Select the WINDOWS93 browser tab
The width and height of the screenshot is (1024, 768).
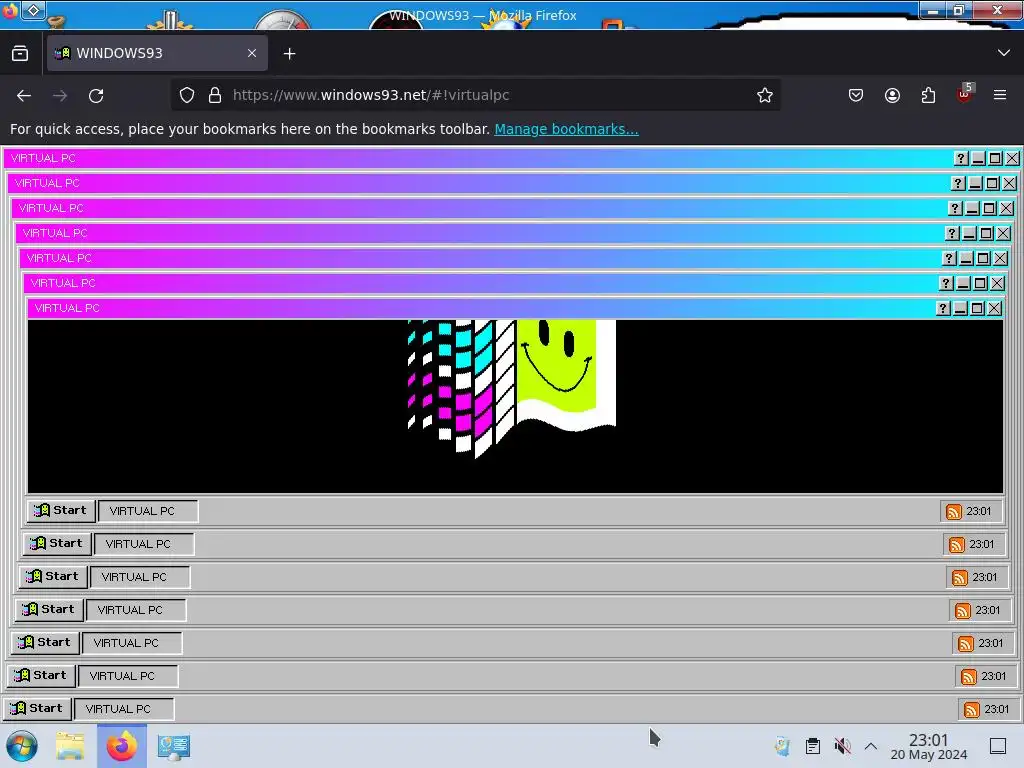(x=157, y=53)
